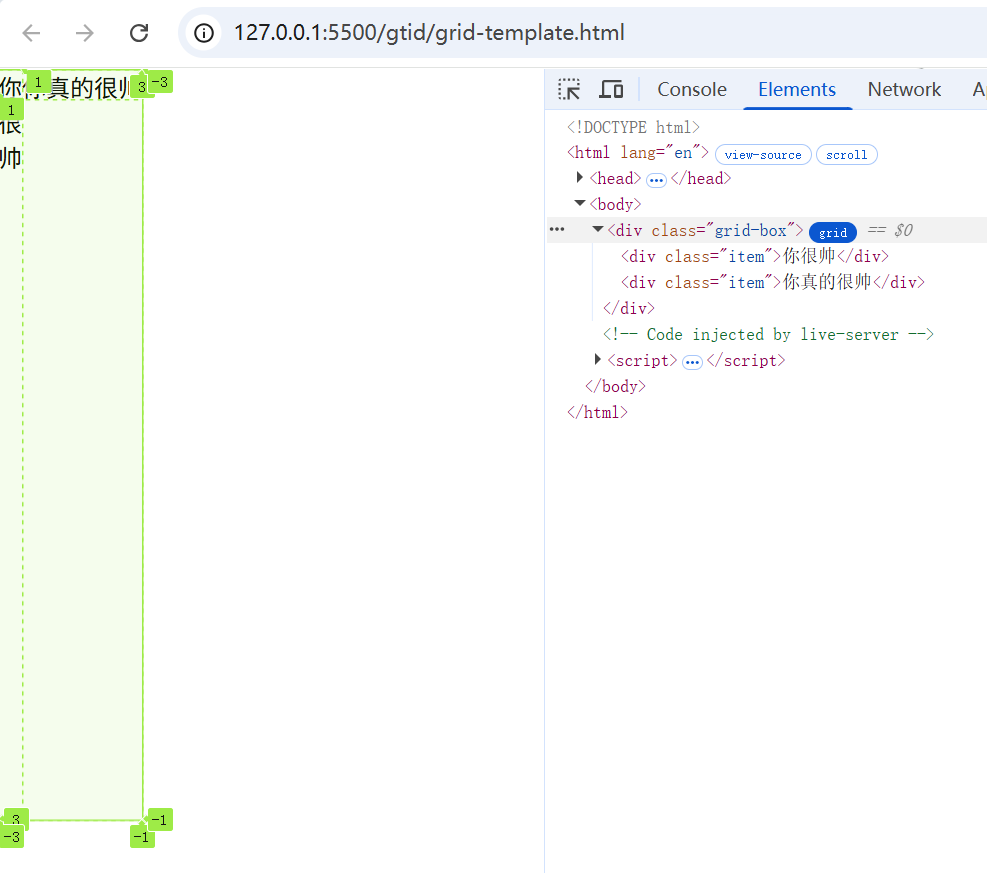Click the browser back arrow
This screenshot has width=987, height=873.
[31, 33]
